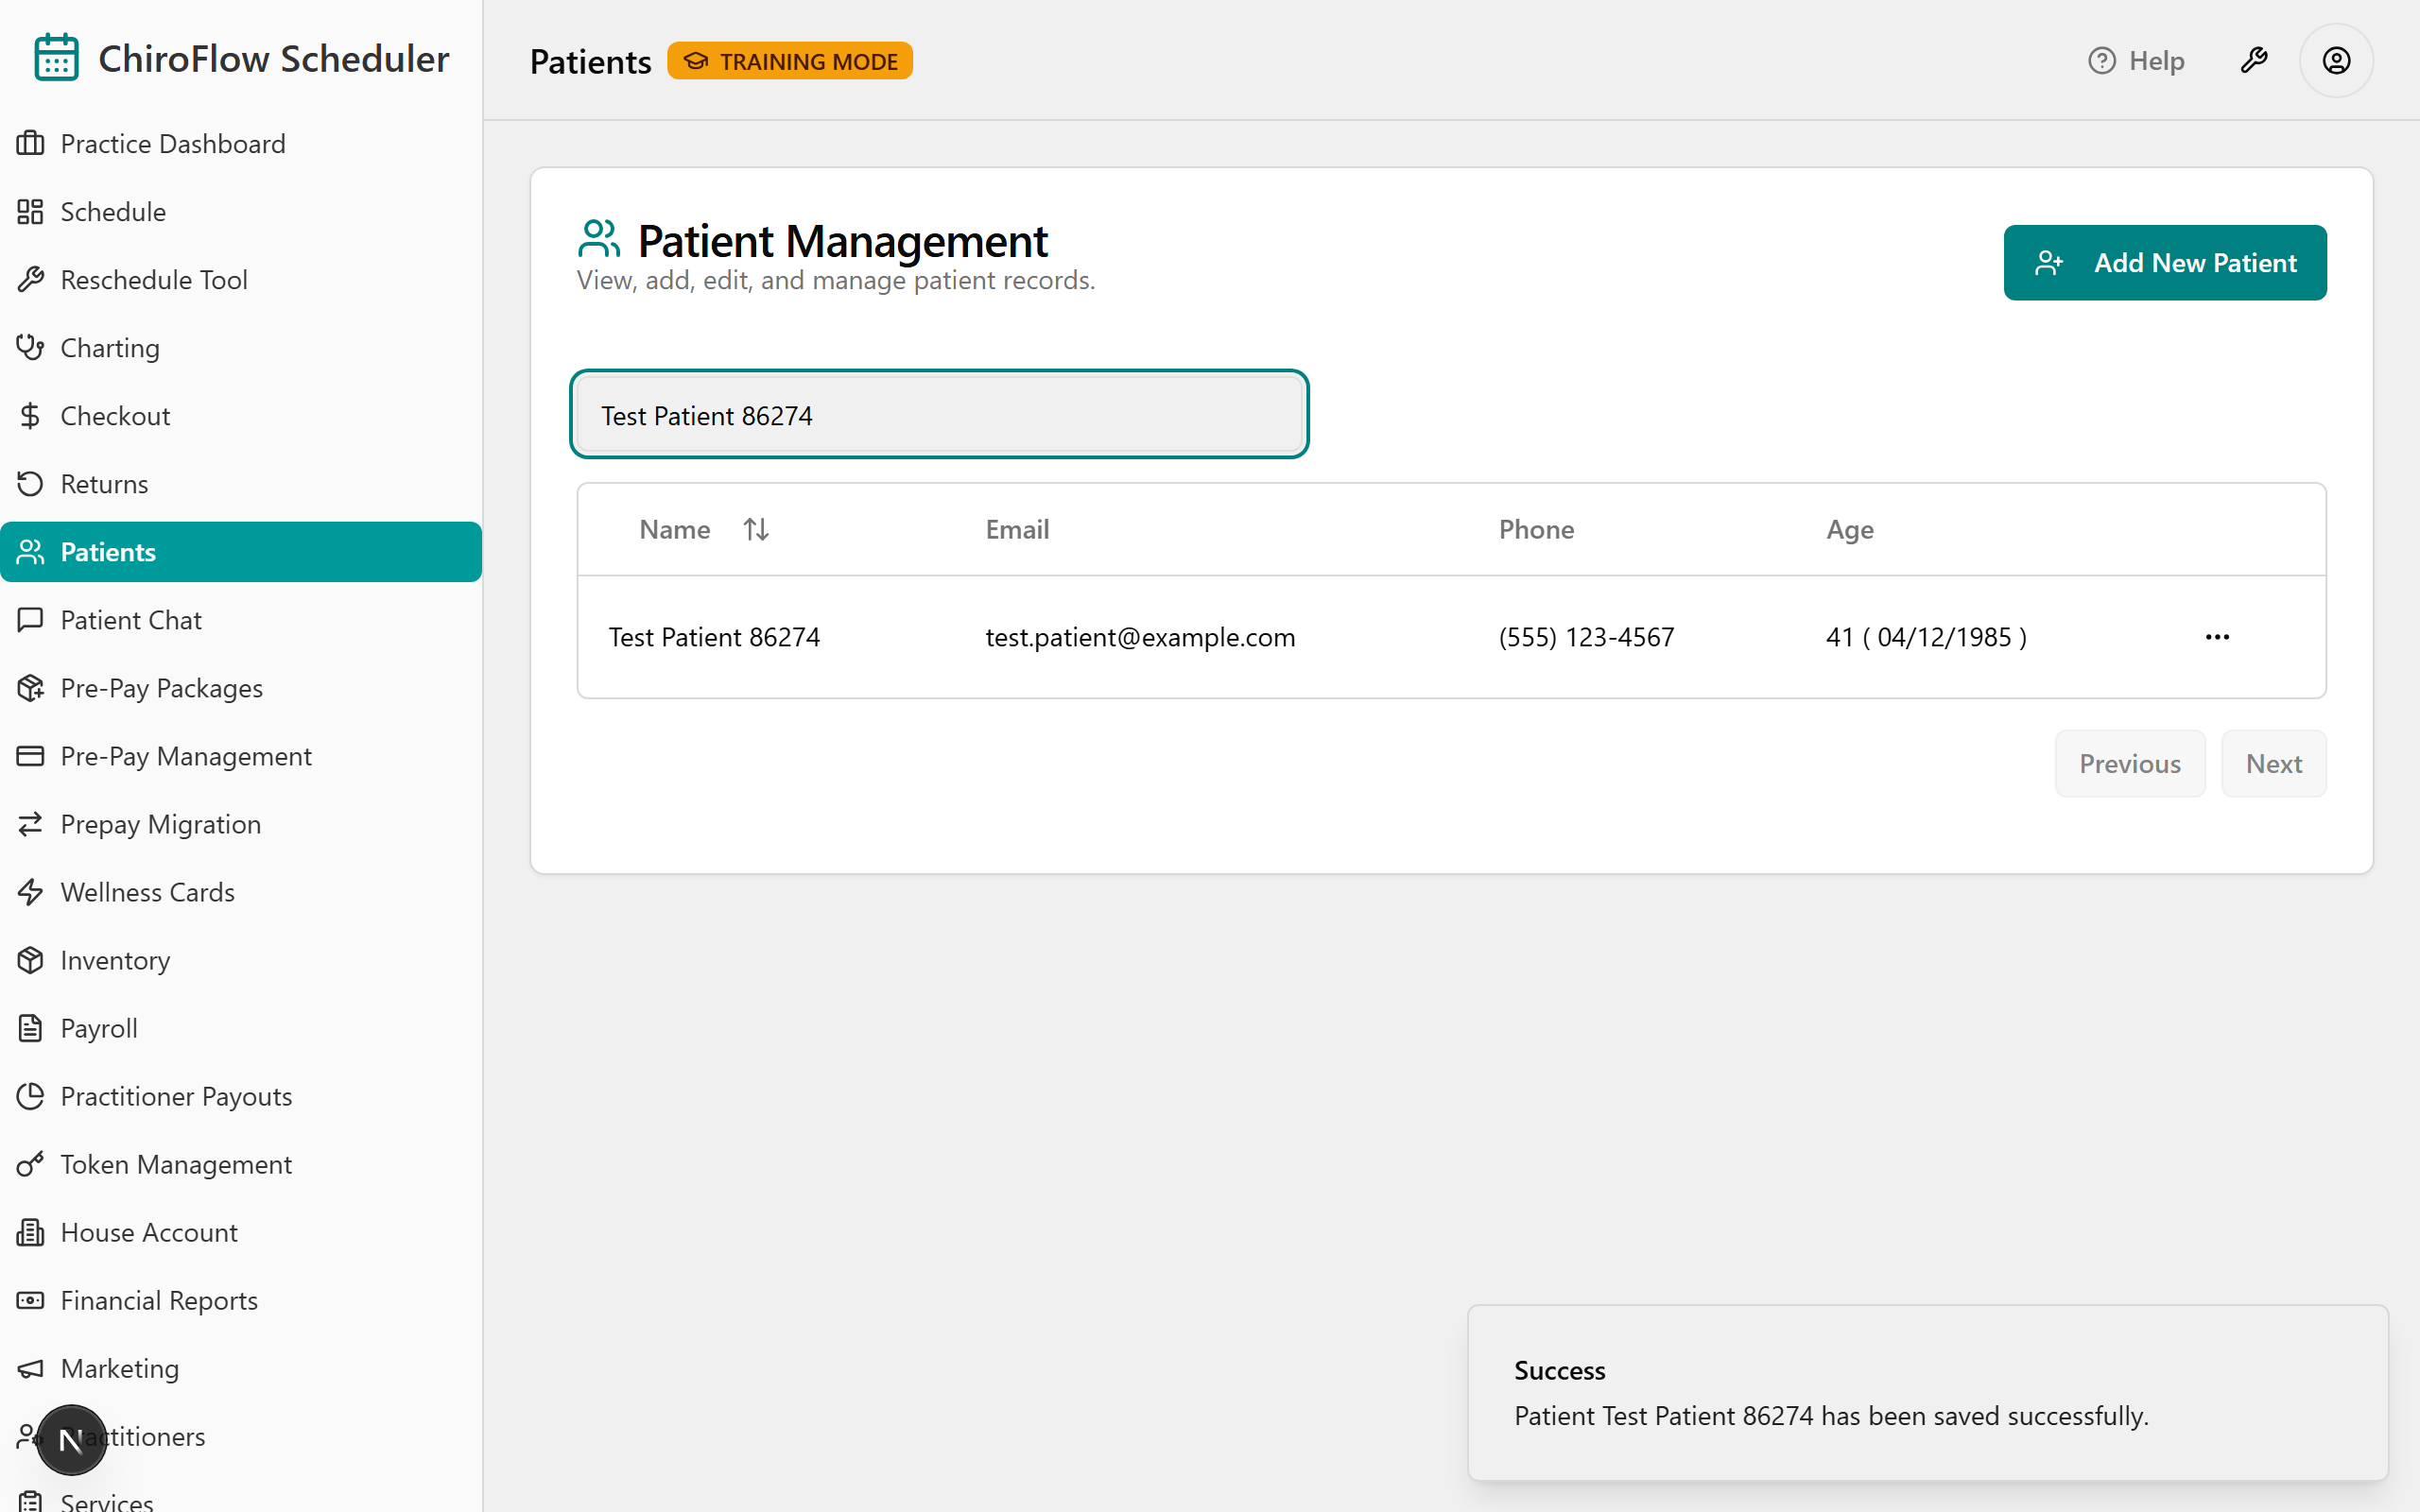Click the ChiroFlow Scheduler calendar logo icon
This screenshot has width=2420, height=1512.
56,58
